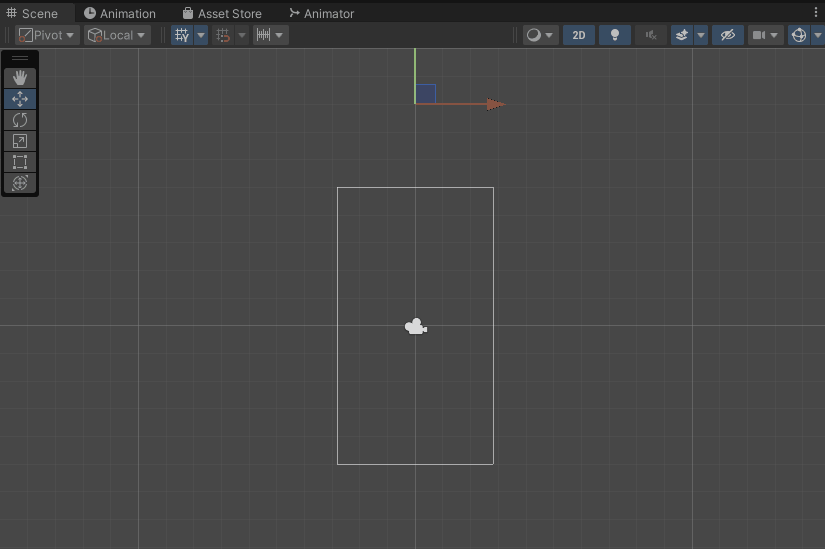
Task: Click the green Y-axis move handle
Action: 415,74
